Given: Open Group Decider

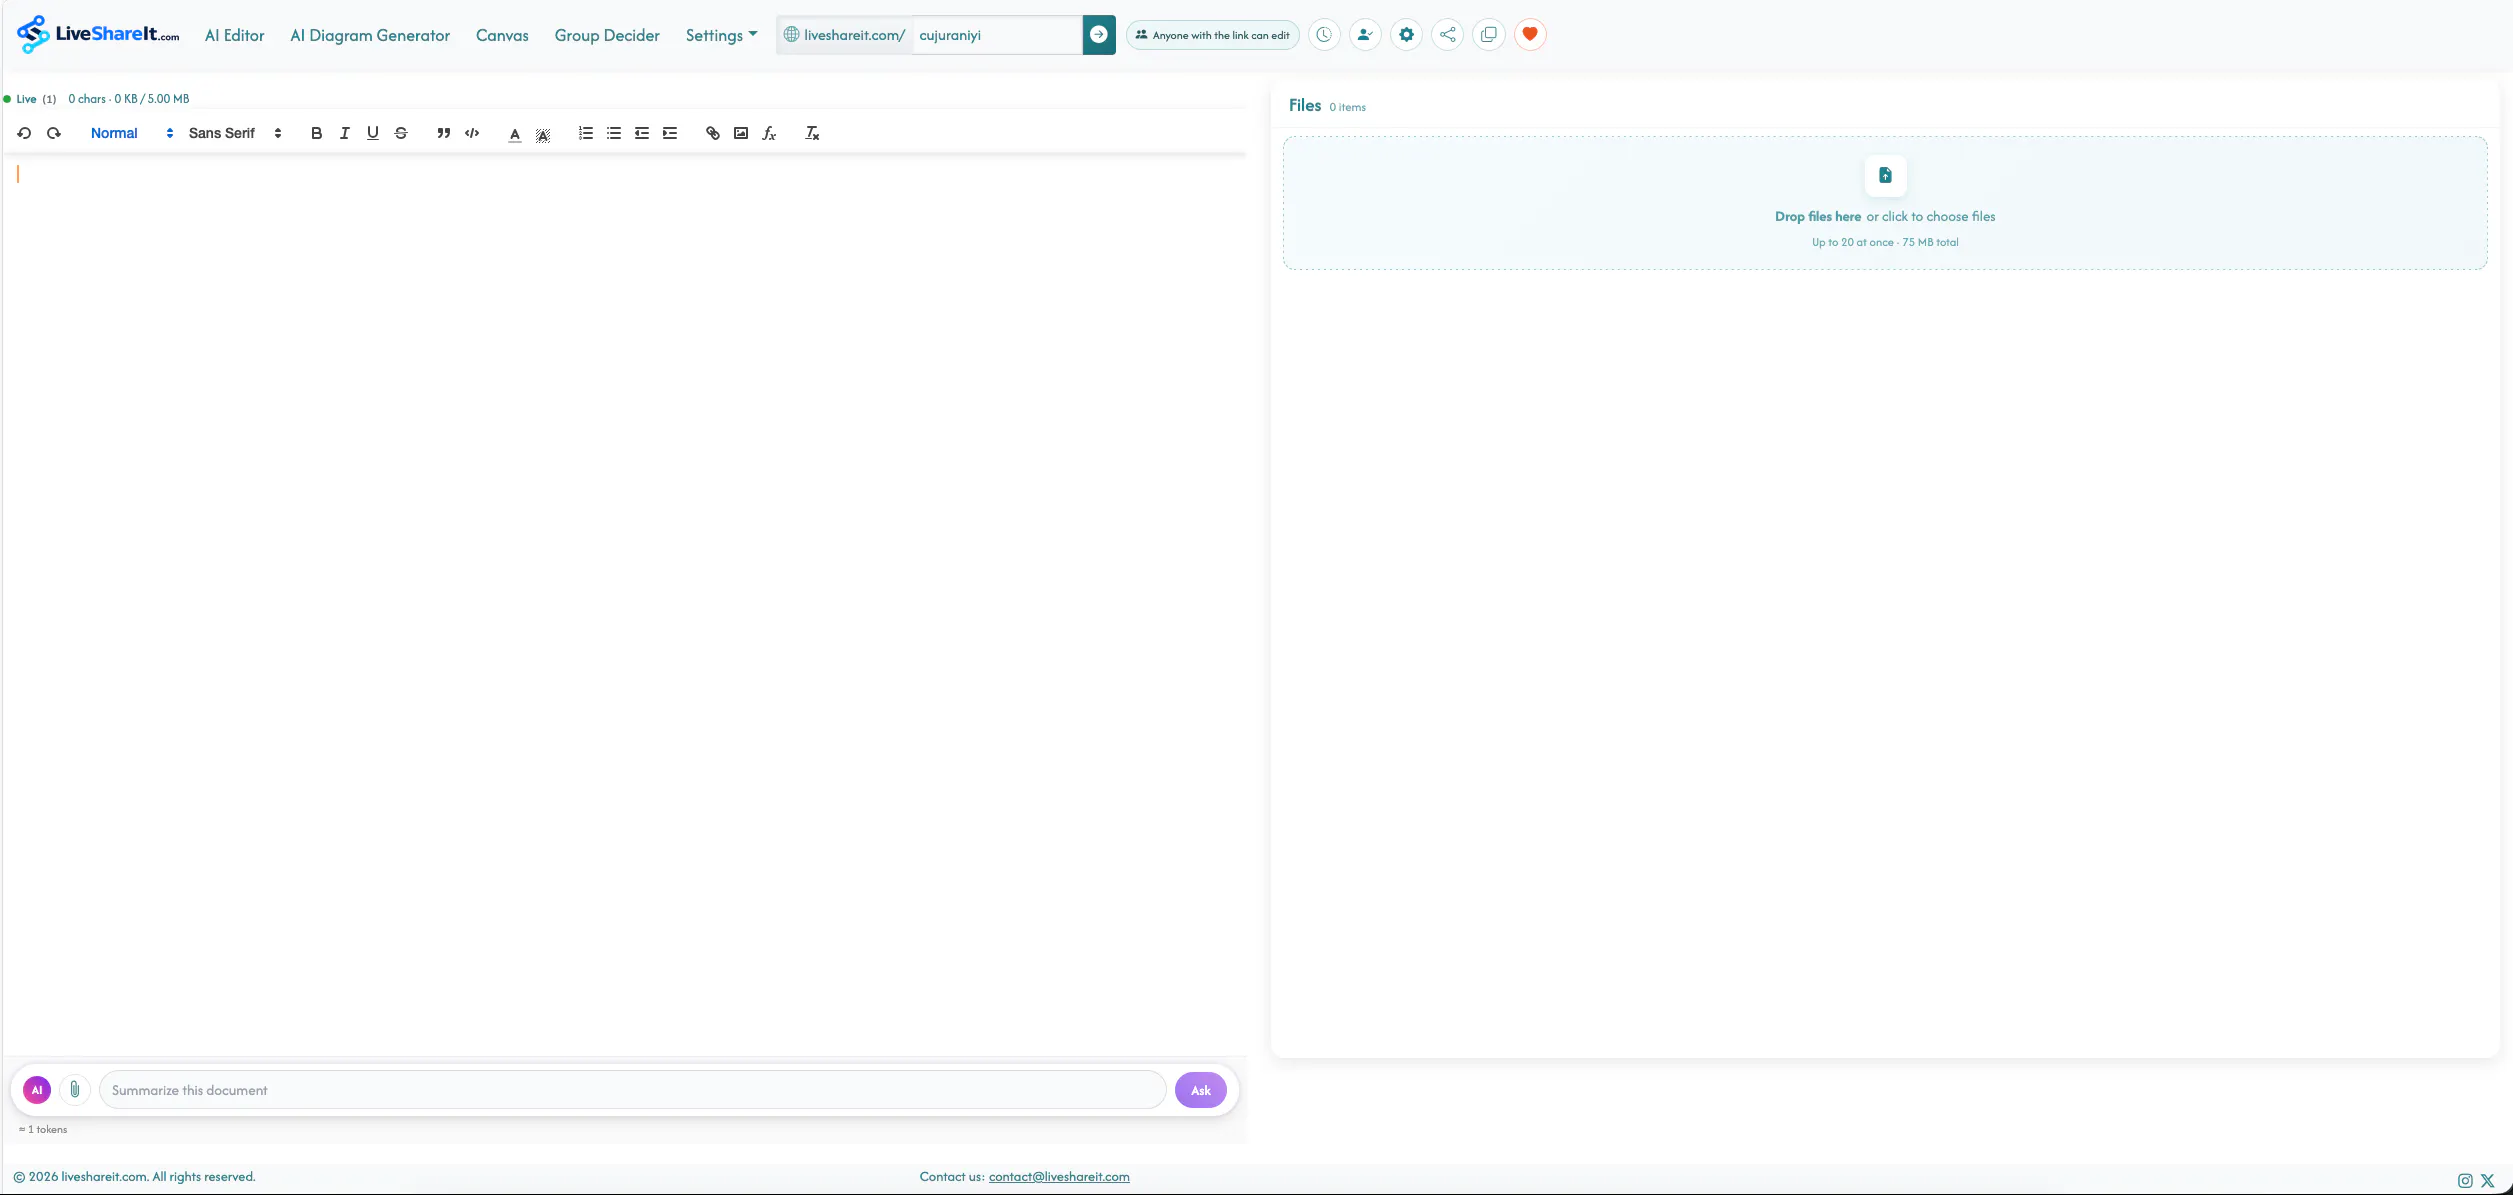Looking at the screenshot, I should (x=607, y=35).
